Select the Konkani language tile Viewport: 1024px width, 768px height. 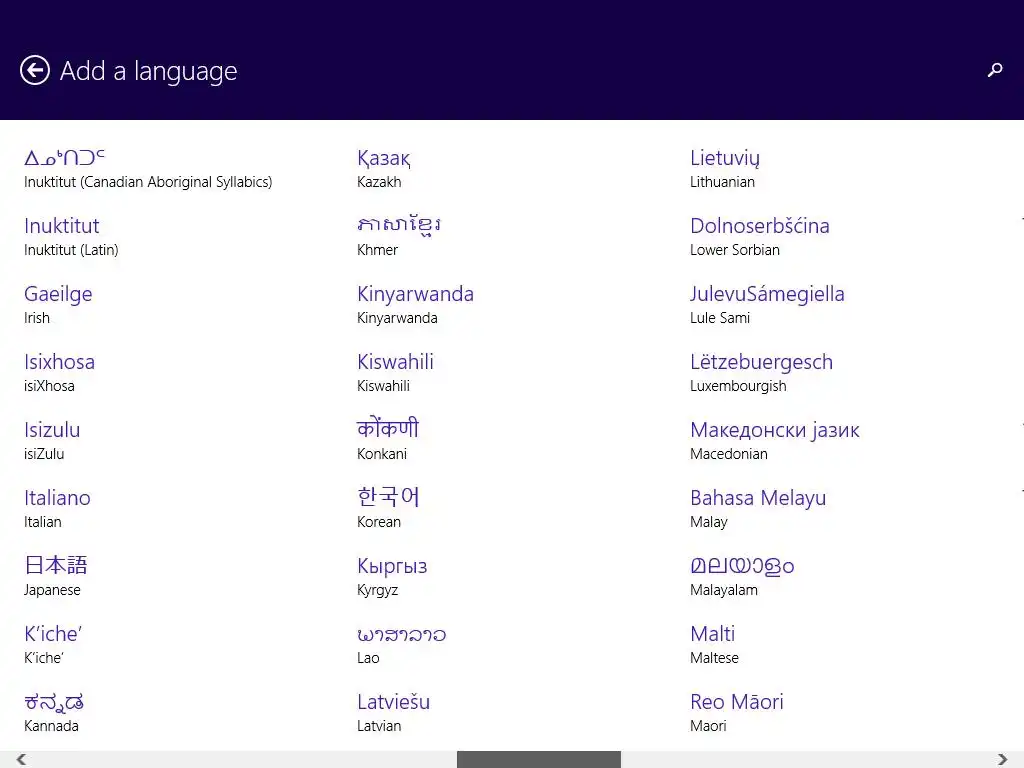[x=388, y=441]
